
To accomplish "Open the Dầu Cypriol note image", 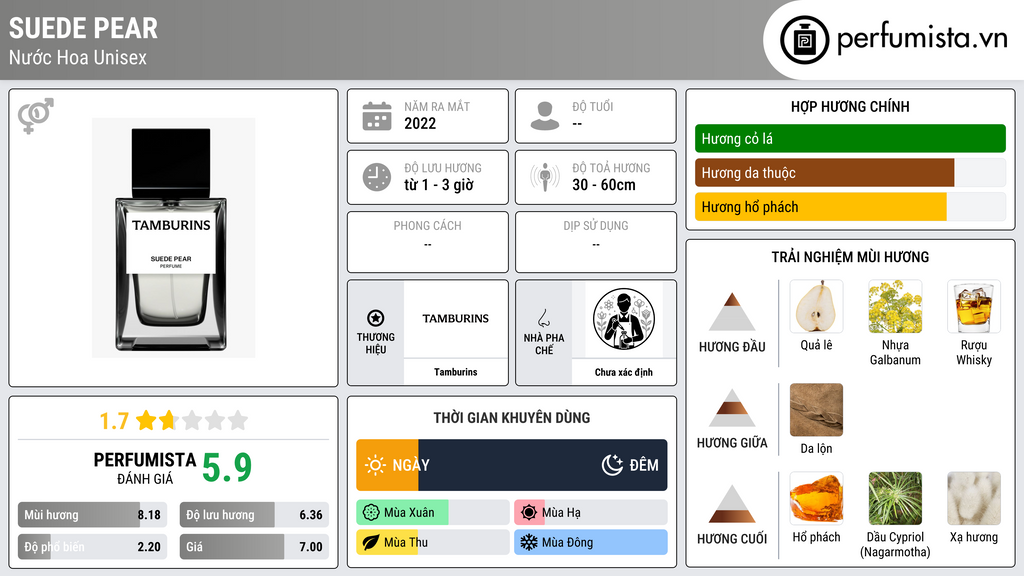I will point(895,498).
